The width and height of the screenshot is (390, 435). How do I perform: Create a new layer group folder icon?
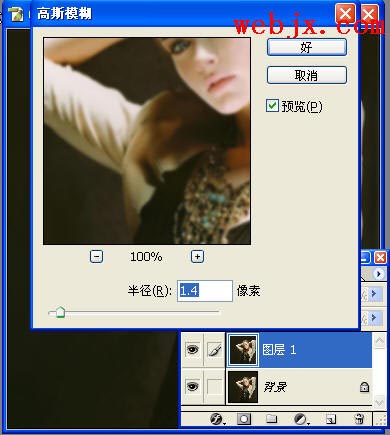(271, 419)
